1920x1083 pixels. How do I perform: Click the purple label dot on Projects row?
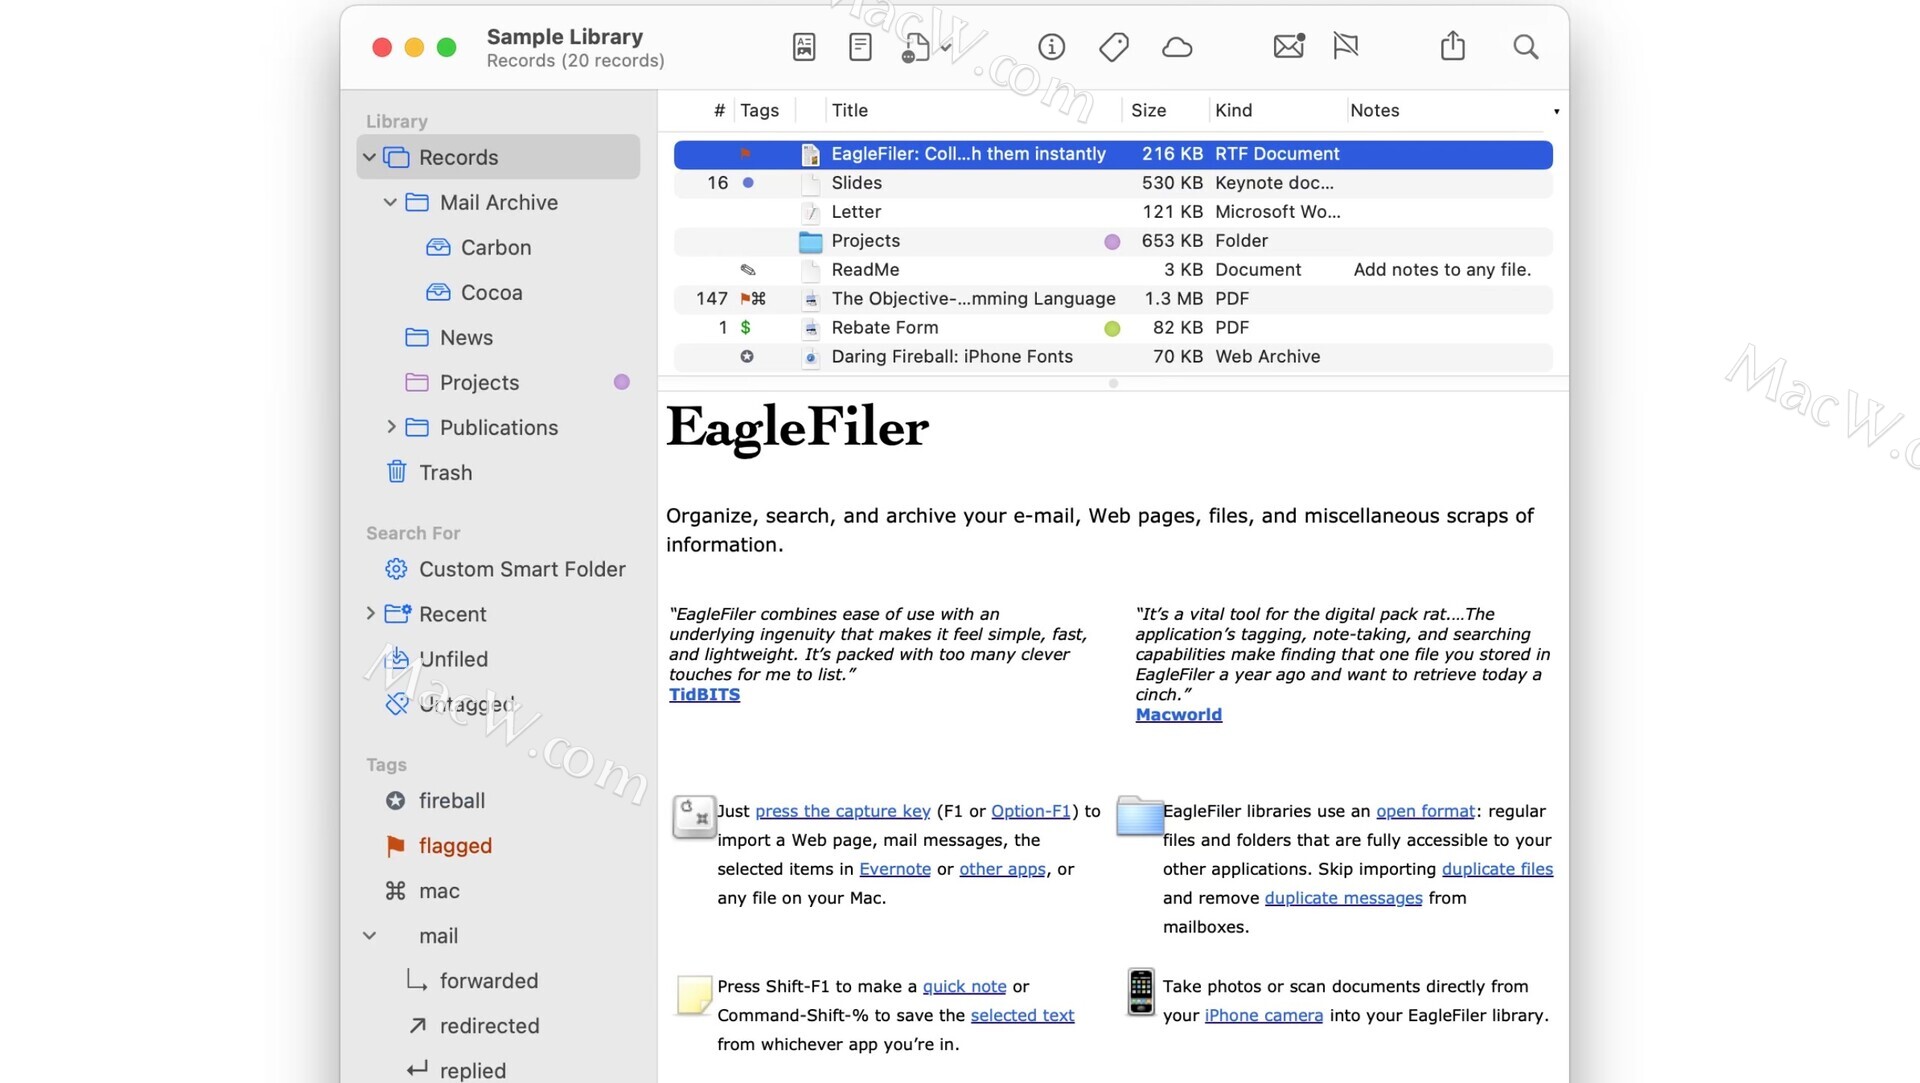click(x=1112, y=242)
